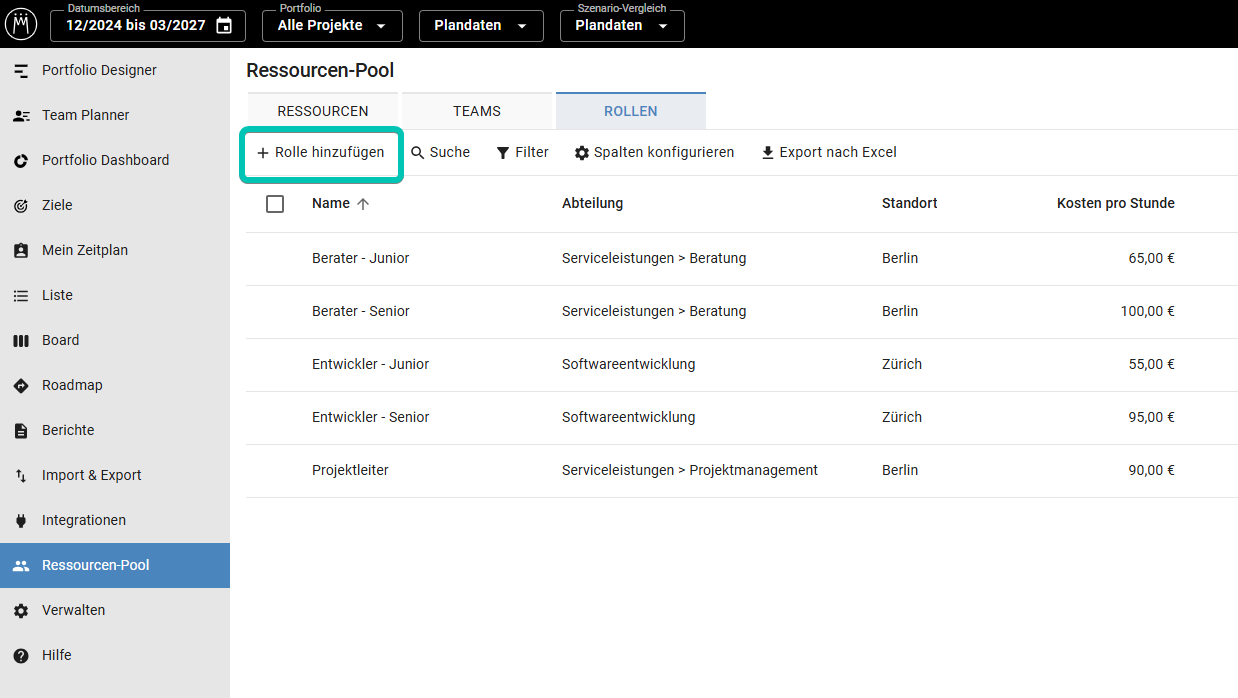This screenshot has height=698, width=1238.
Task: Sort by the Standort column header
Action: (x=909, y=204)
